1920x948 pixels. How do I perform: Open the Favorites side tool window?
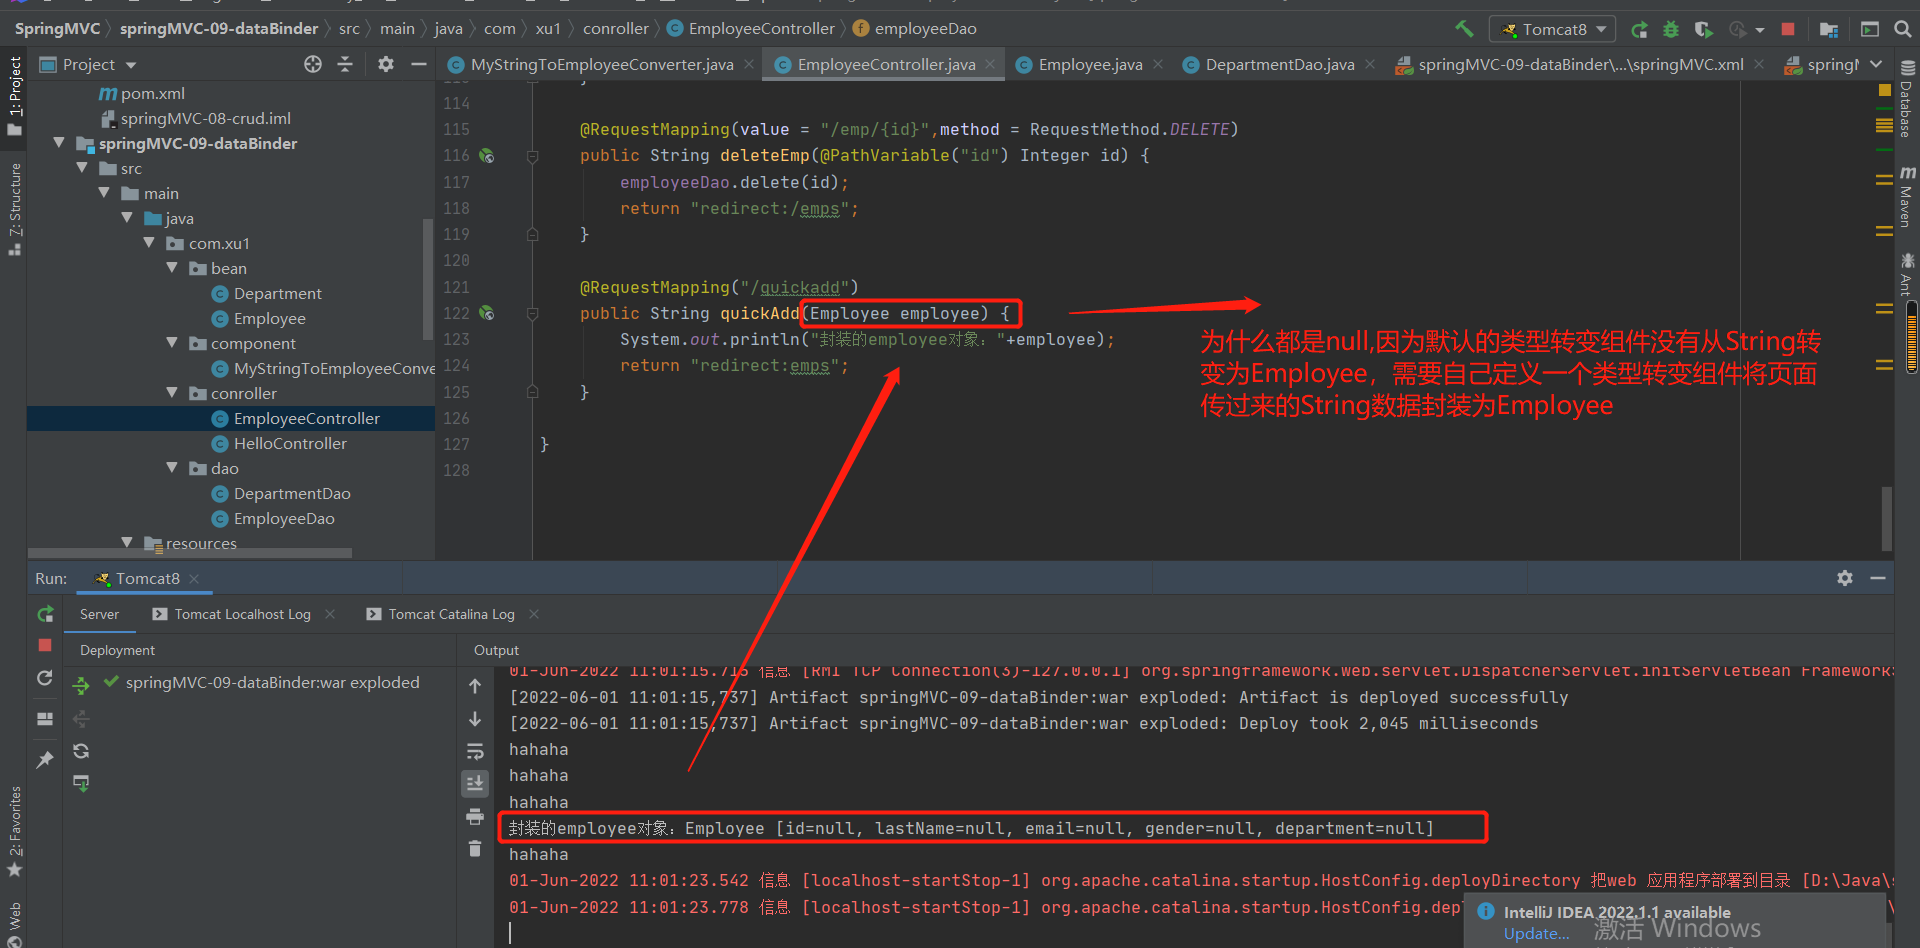15,832
